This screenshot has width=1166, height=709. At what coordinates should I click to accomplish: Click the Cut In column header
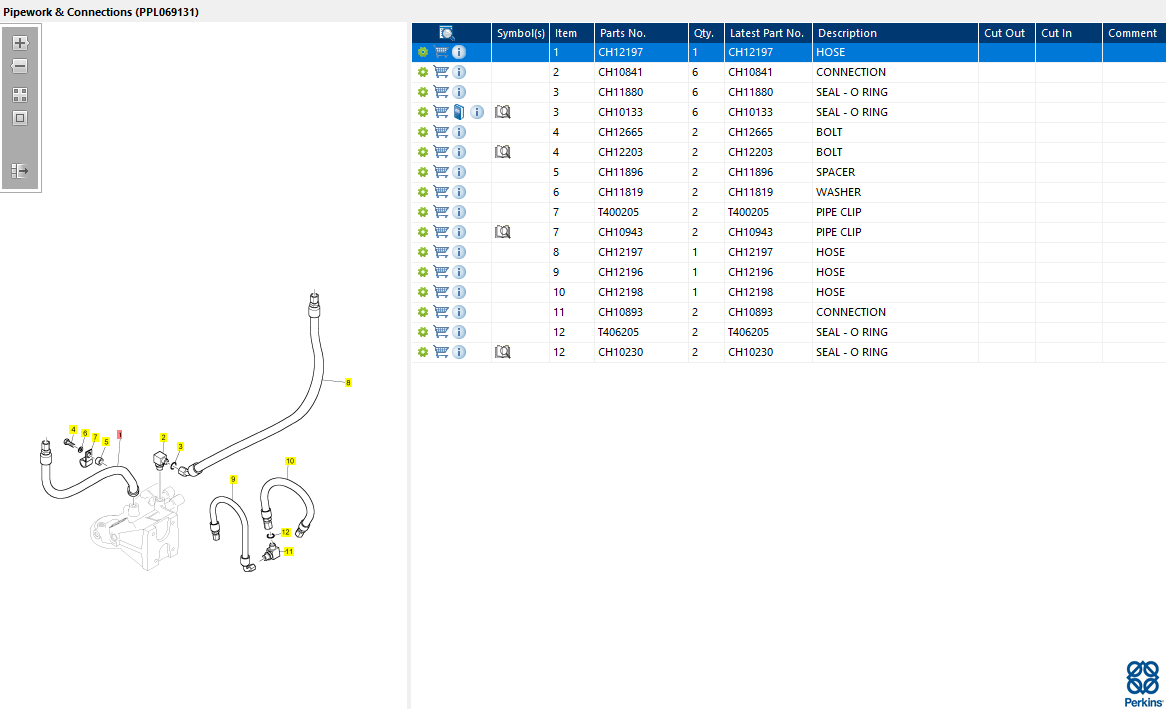tap(1069, 33)
